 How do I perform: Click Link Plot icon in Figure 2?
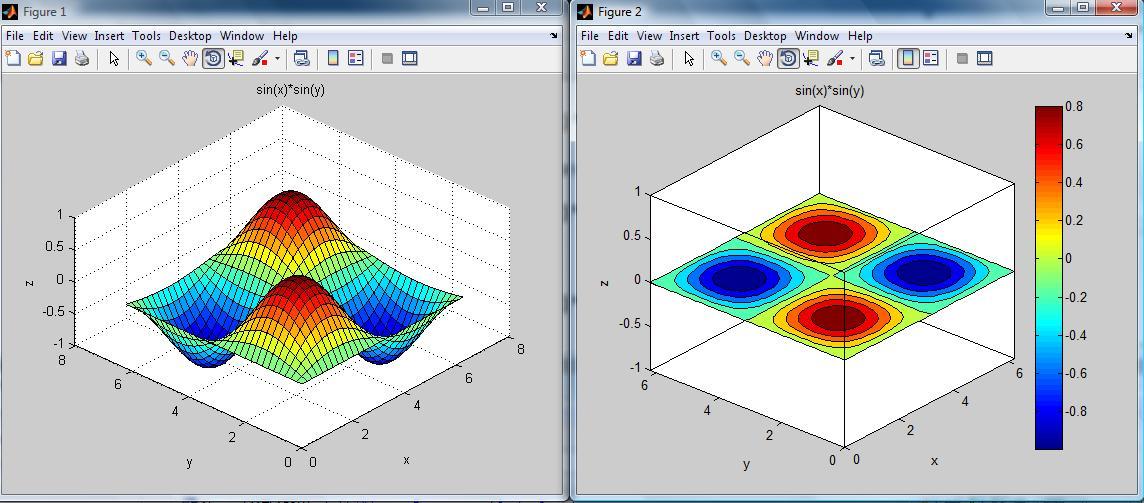(x=877, y=59)
